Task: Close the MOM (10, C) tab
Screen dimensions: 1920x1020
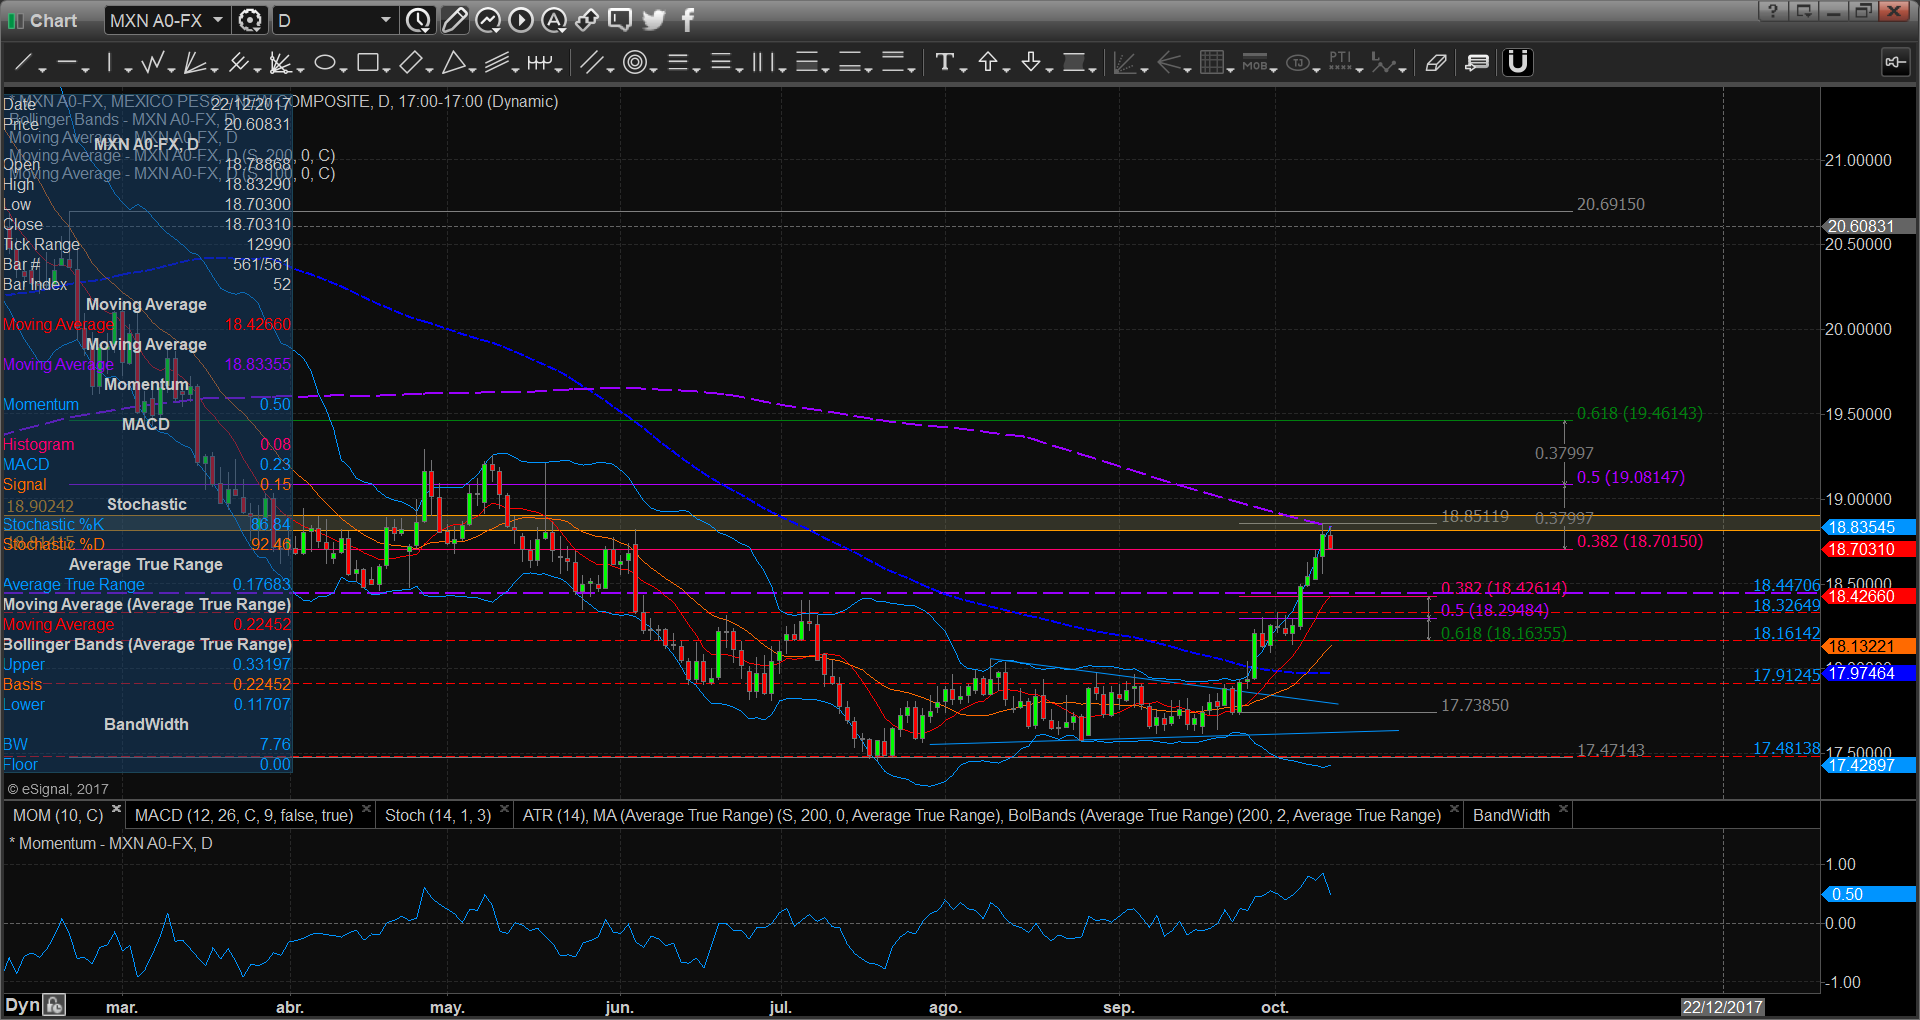Action: 116,809
